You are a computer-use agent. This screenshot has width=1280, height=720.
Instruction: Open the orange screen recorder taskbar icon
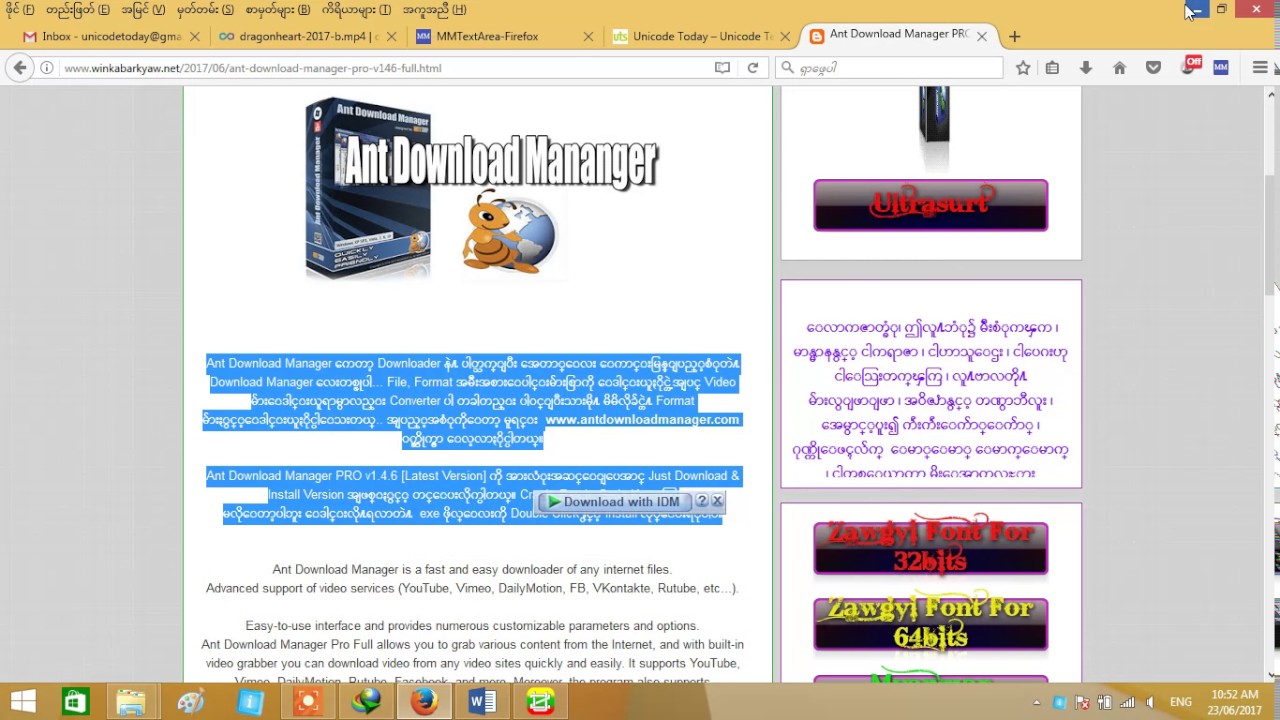click(307, 702)
